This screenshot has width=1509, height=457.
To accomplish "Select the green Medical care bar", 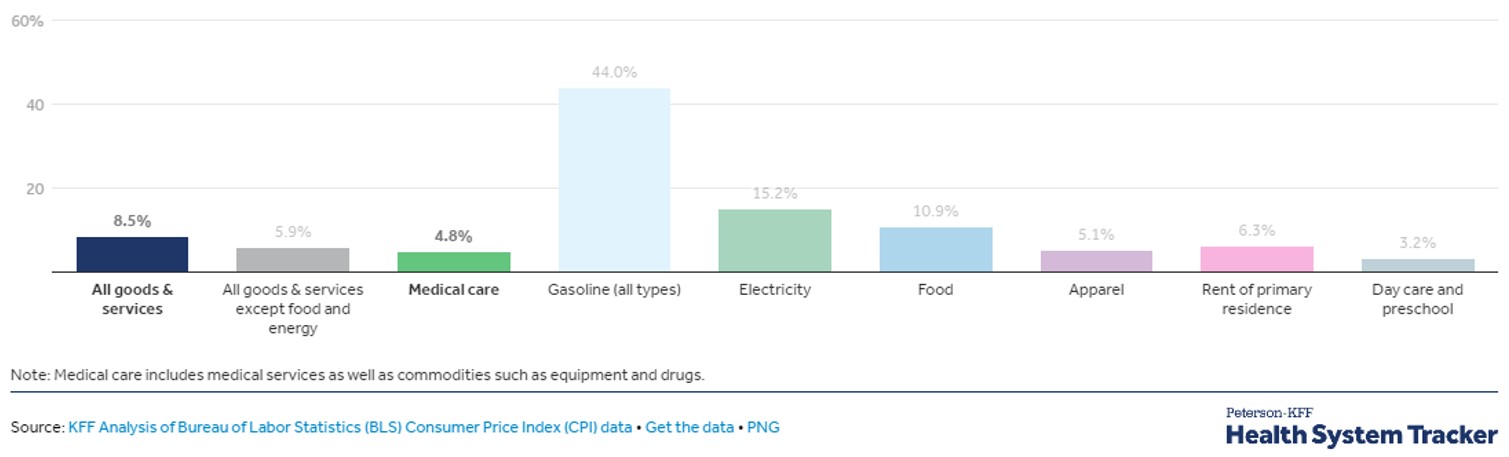I will (x=454, y=261).
